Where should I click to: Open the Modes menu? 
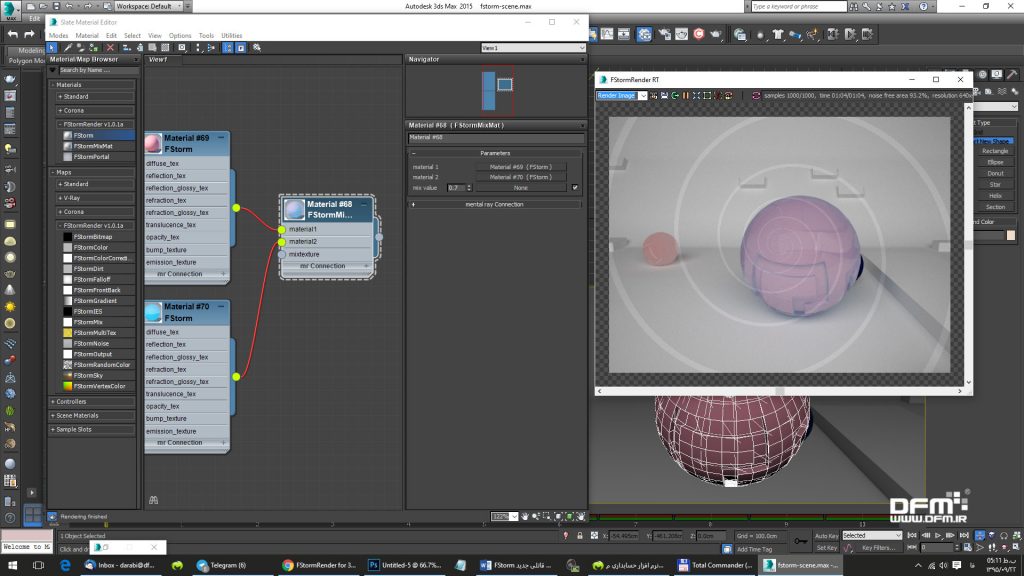(58, 35)
